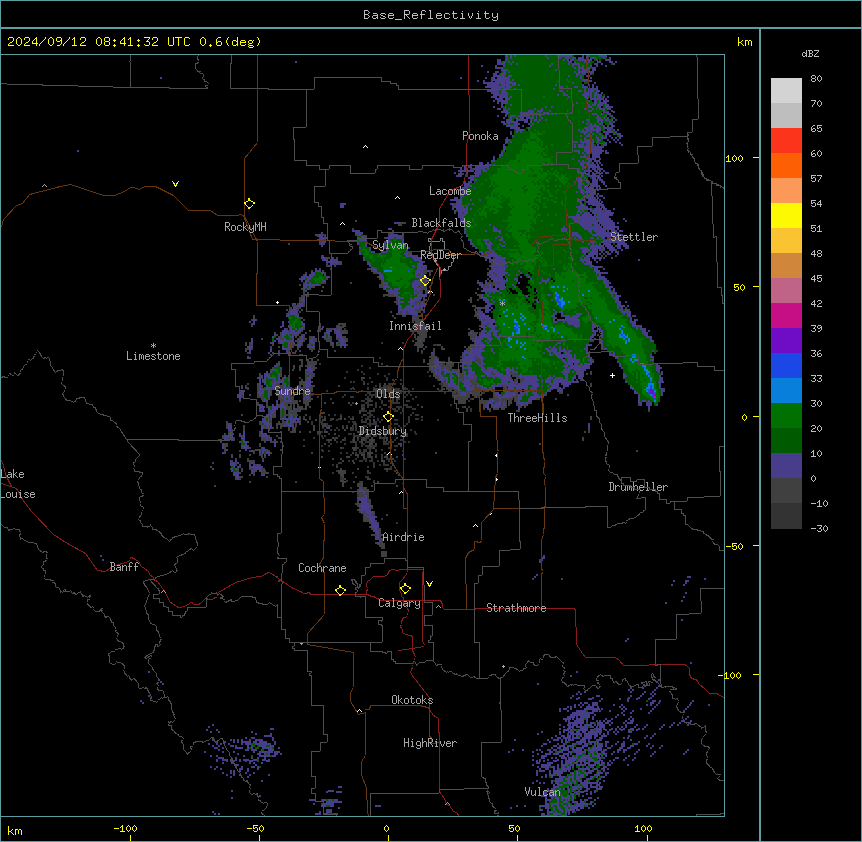Click the high-reflectivity storm core near Drumheller

651,391
